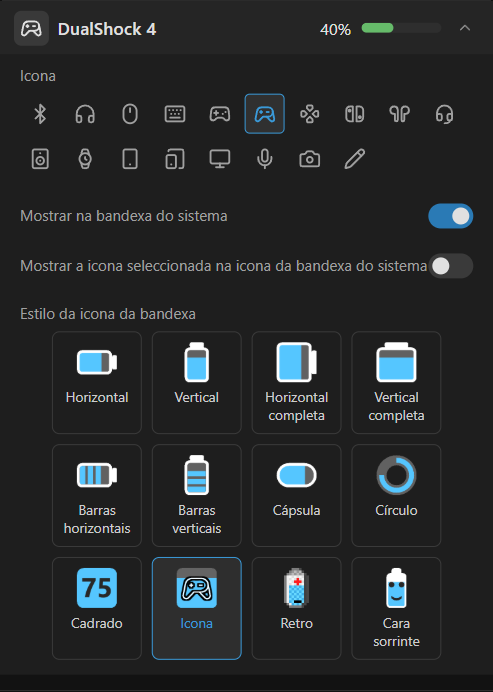Choose the camera icon
This screenshot has height=692, width=493.
[310, 159]
